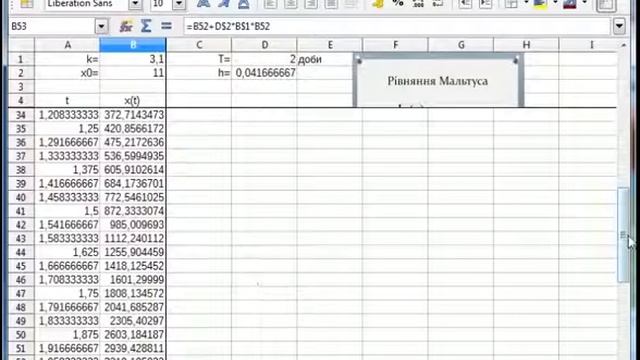This screenshot has width=640, height=360.
Task: Delete a decimal place
Action: pyautogui.click(x=438, y=4)
